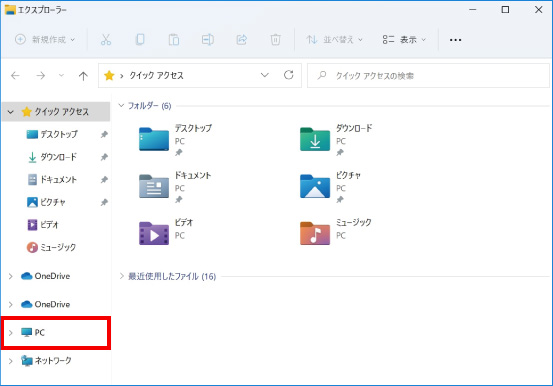Expand the second OneDrive node
Viewport: 553px width, 386px height.
11,304
